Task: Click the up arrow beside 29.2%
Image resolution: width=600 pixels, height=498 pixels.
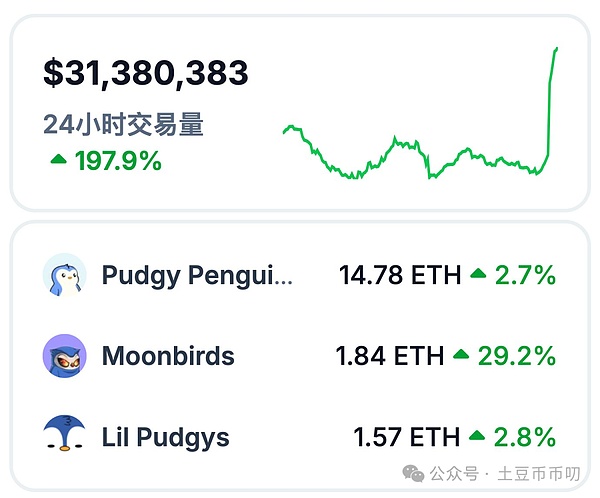Action: pyautogui.click(x=461, y=355)
